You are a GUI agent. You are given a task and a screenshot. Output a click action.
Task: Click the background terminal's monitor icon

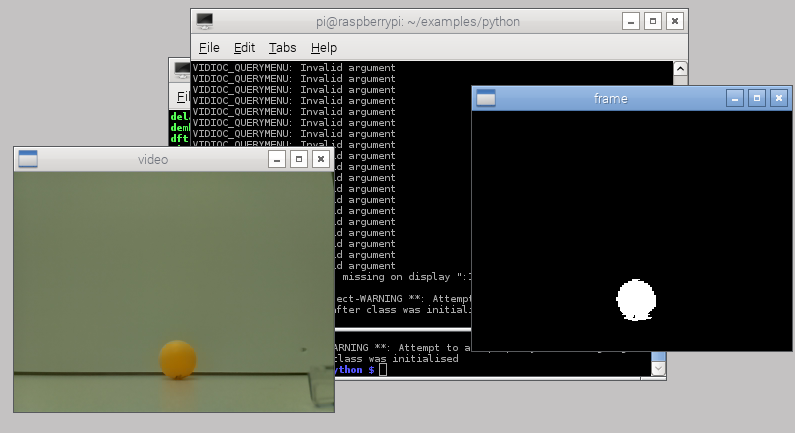[182, 69]
